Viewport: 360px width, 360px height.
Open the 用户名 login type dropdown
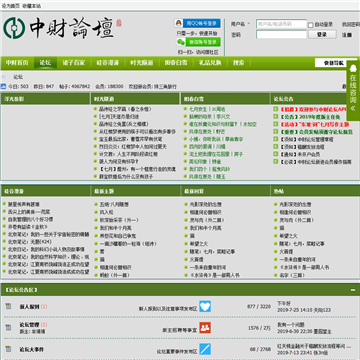point(241,24)
